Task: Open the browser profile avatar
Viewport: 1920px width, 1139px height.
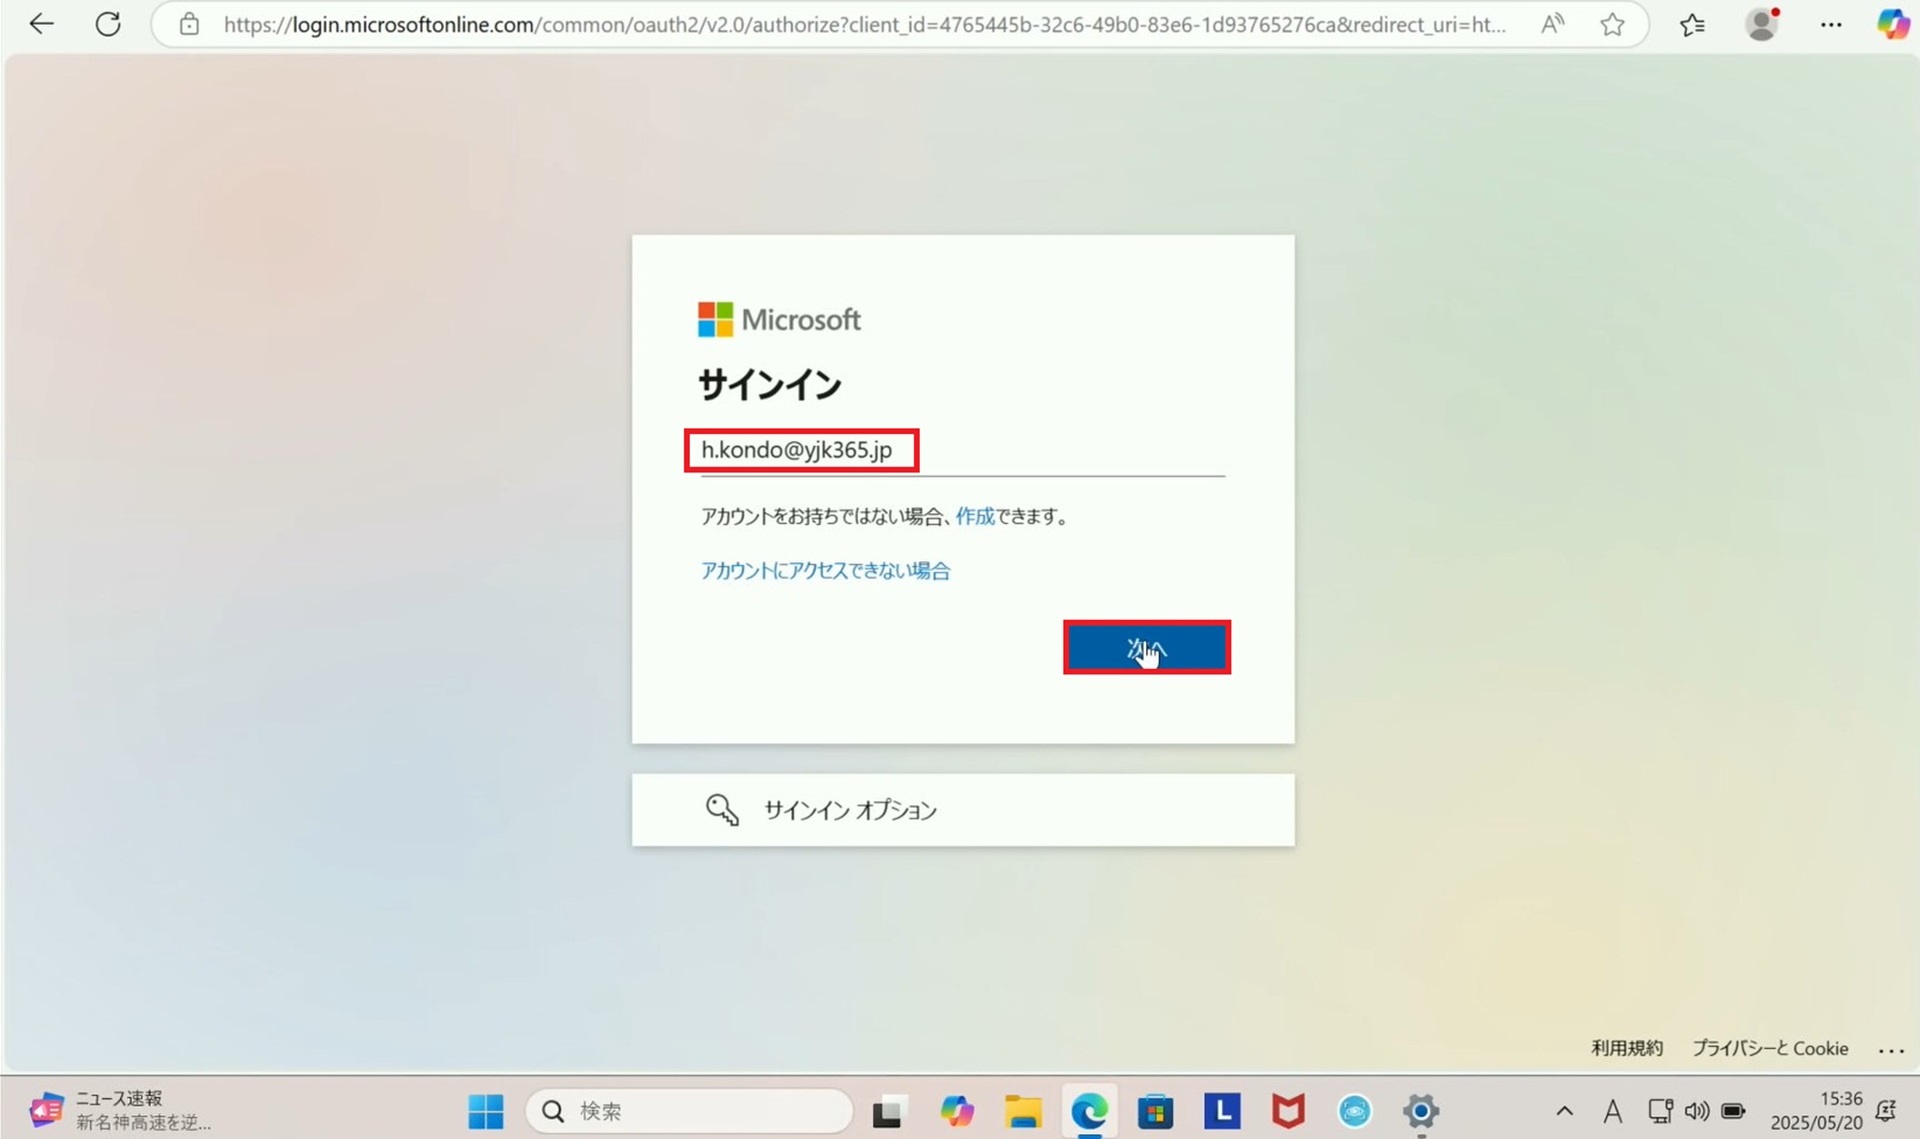Action: tap(1762, 24)
